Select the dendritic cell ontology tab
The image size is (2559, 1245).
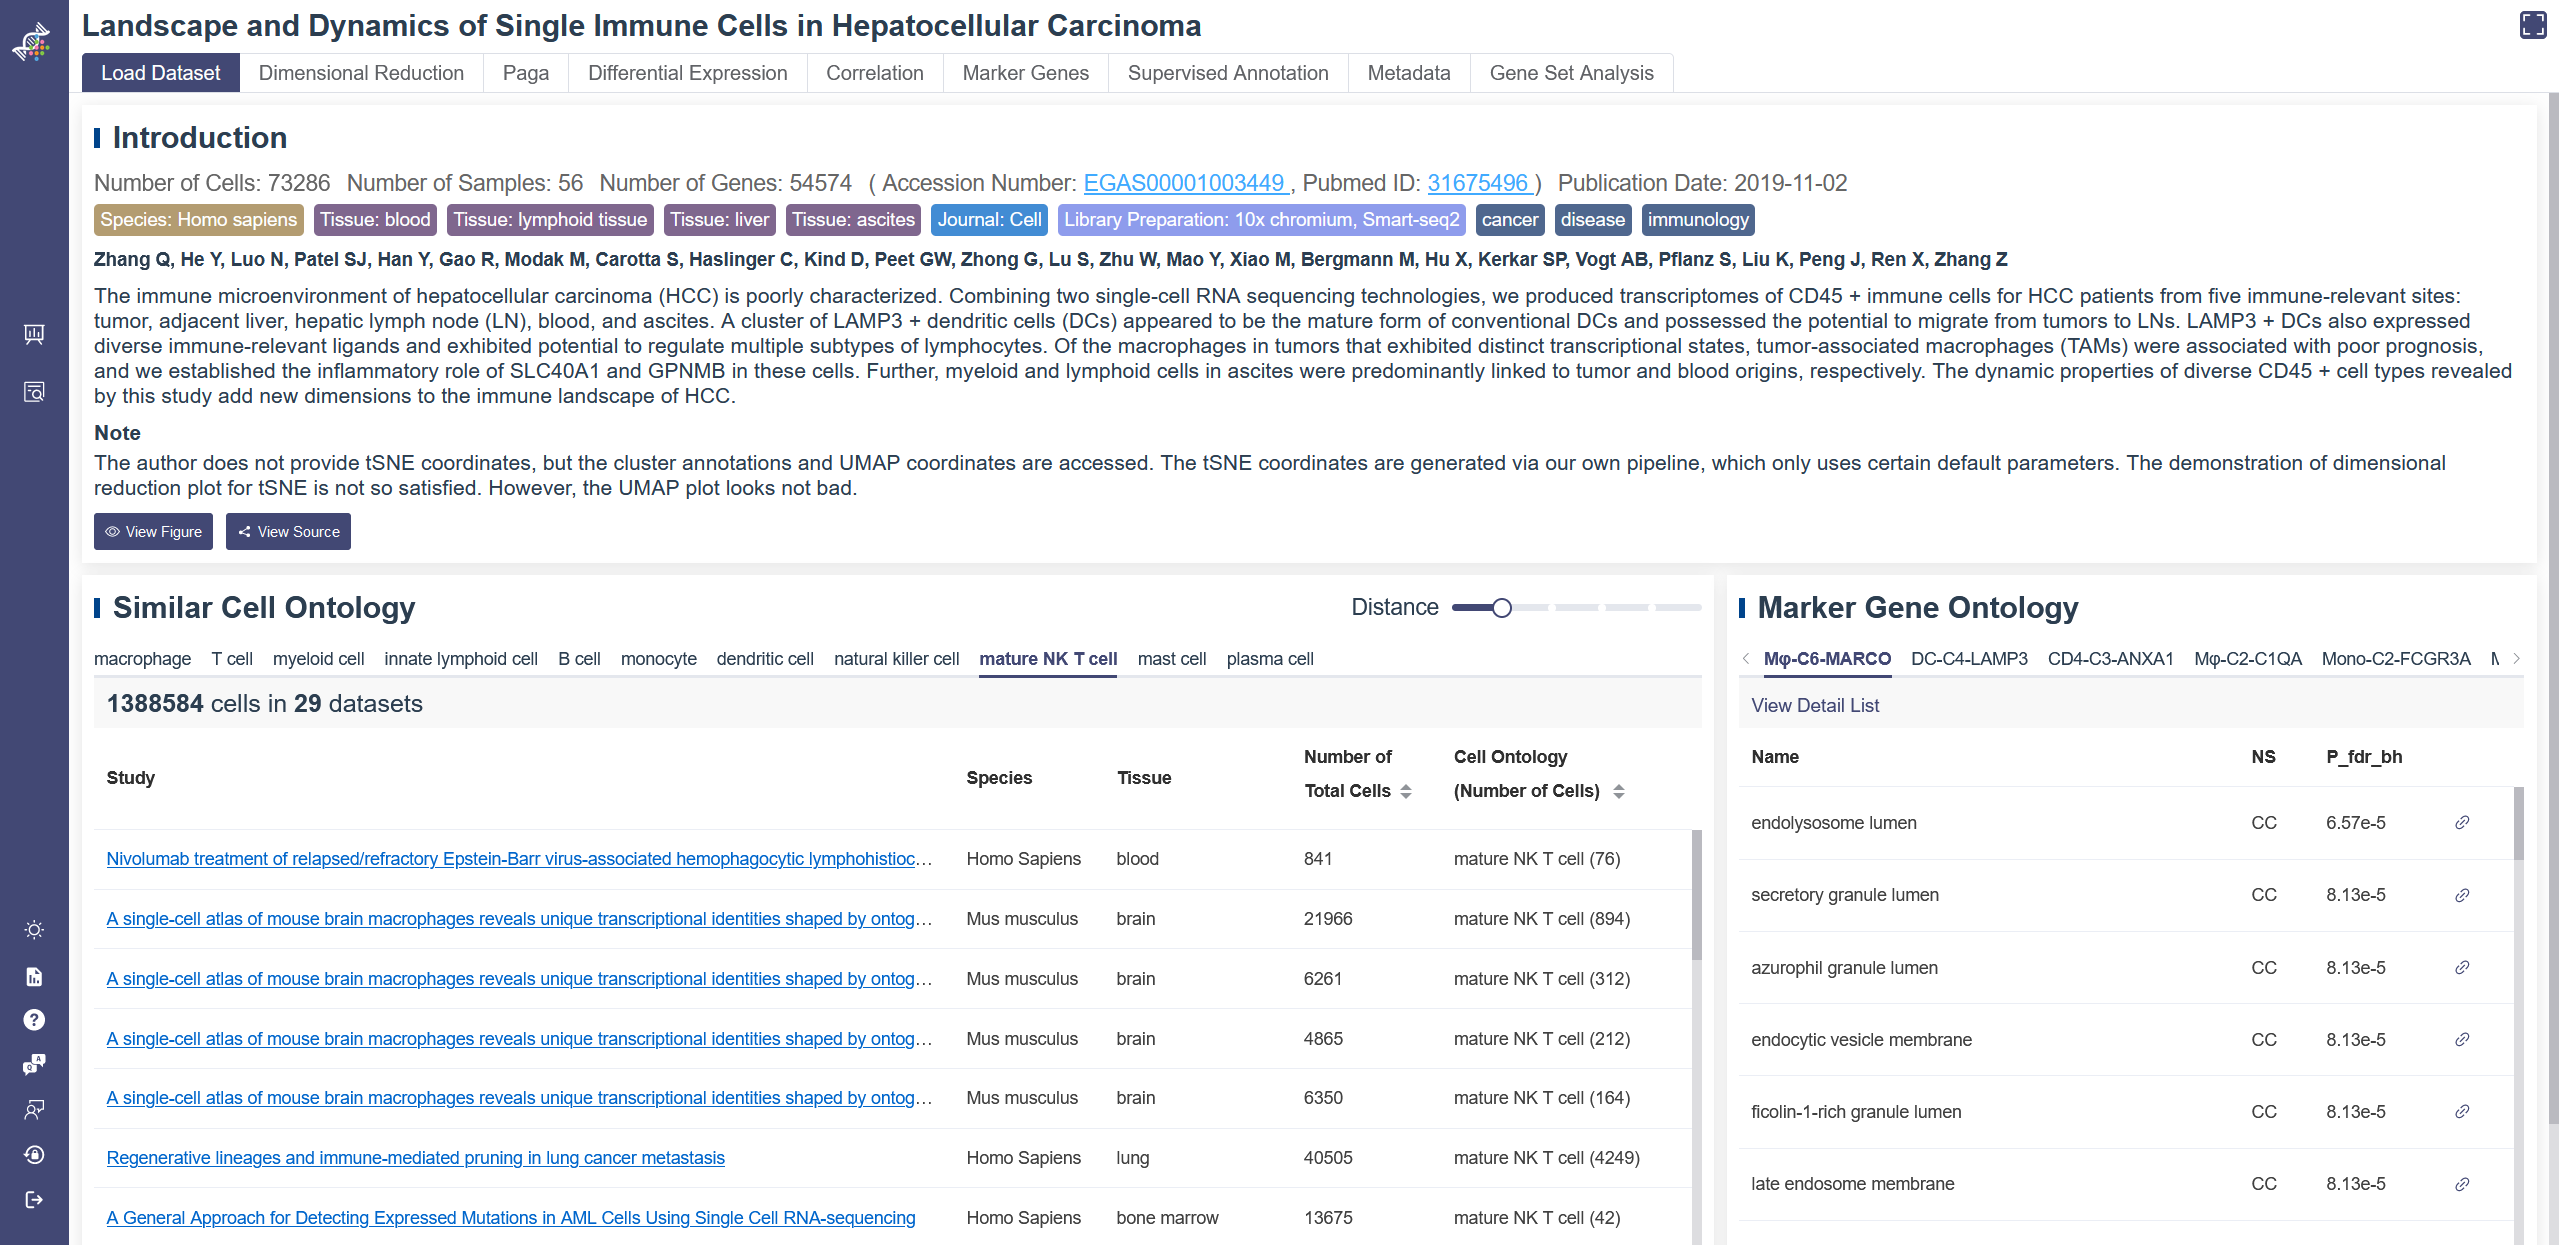tap(765, 659)
